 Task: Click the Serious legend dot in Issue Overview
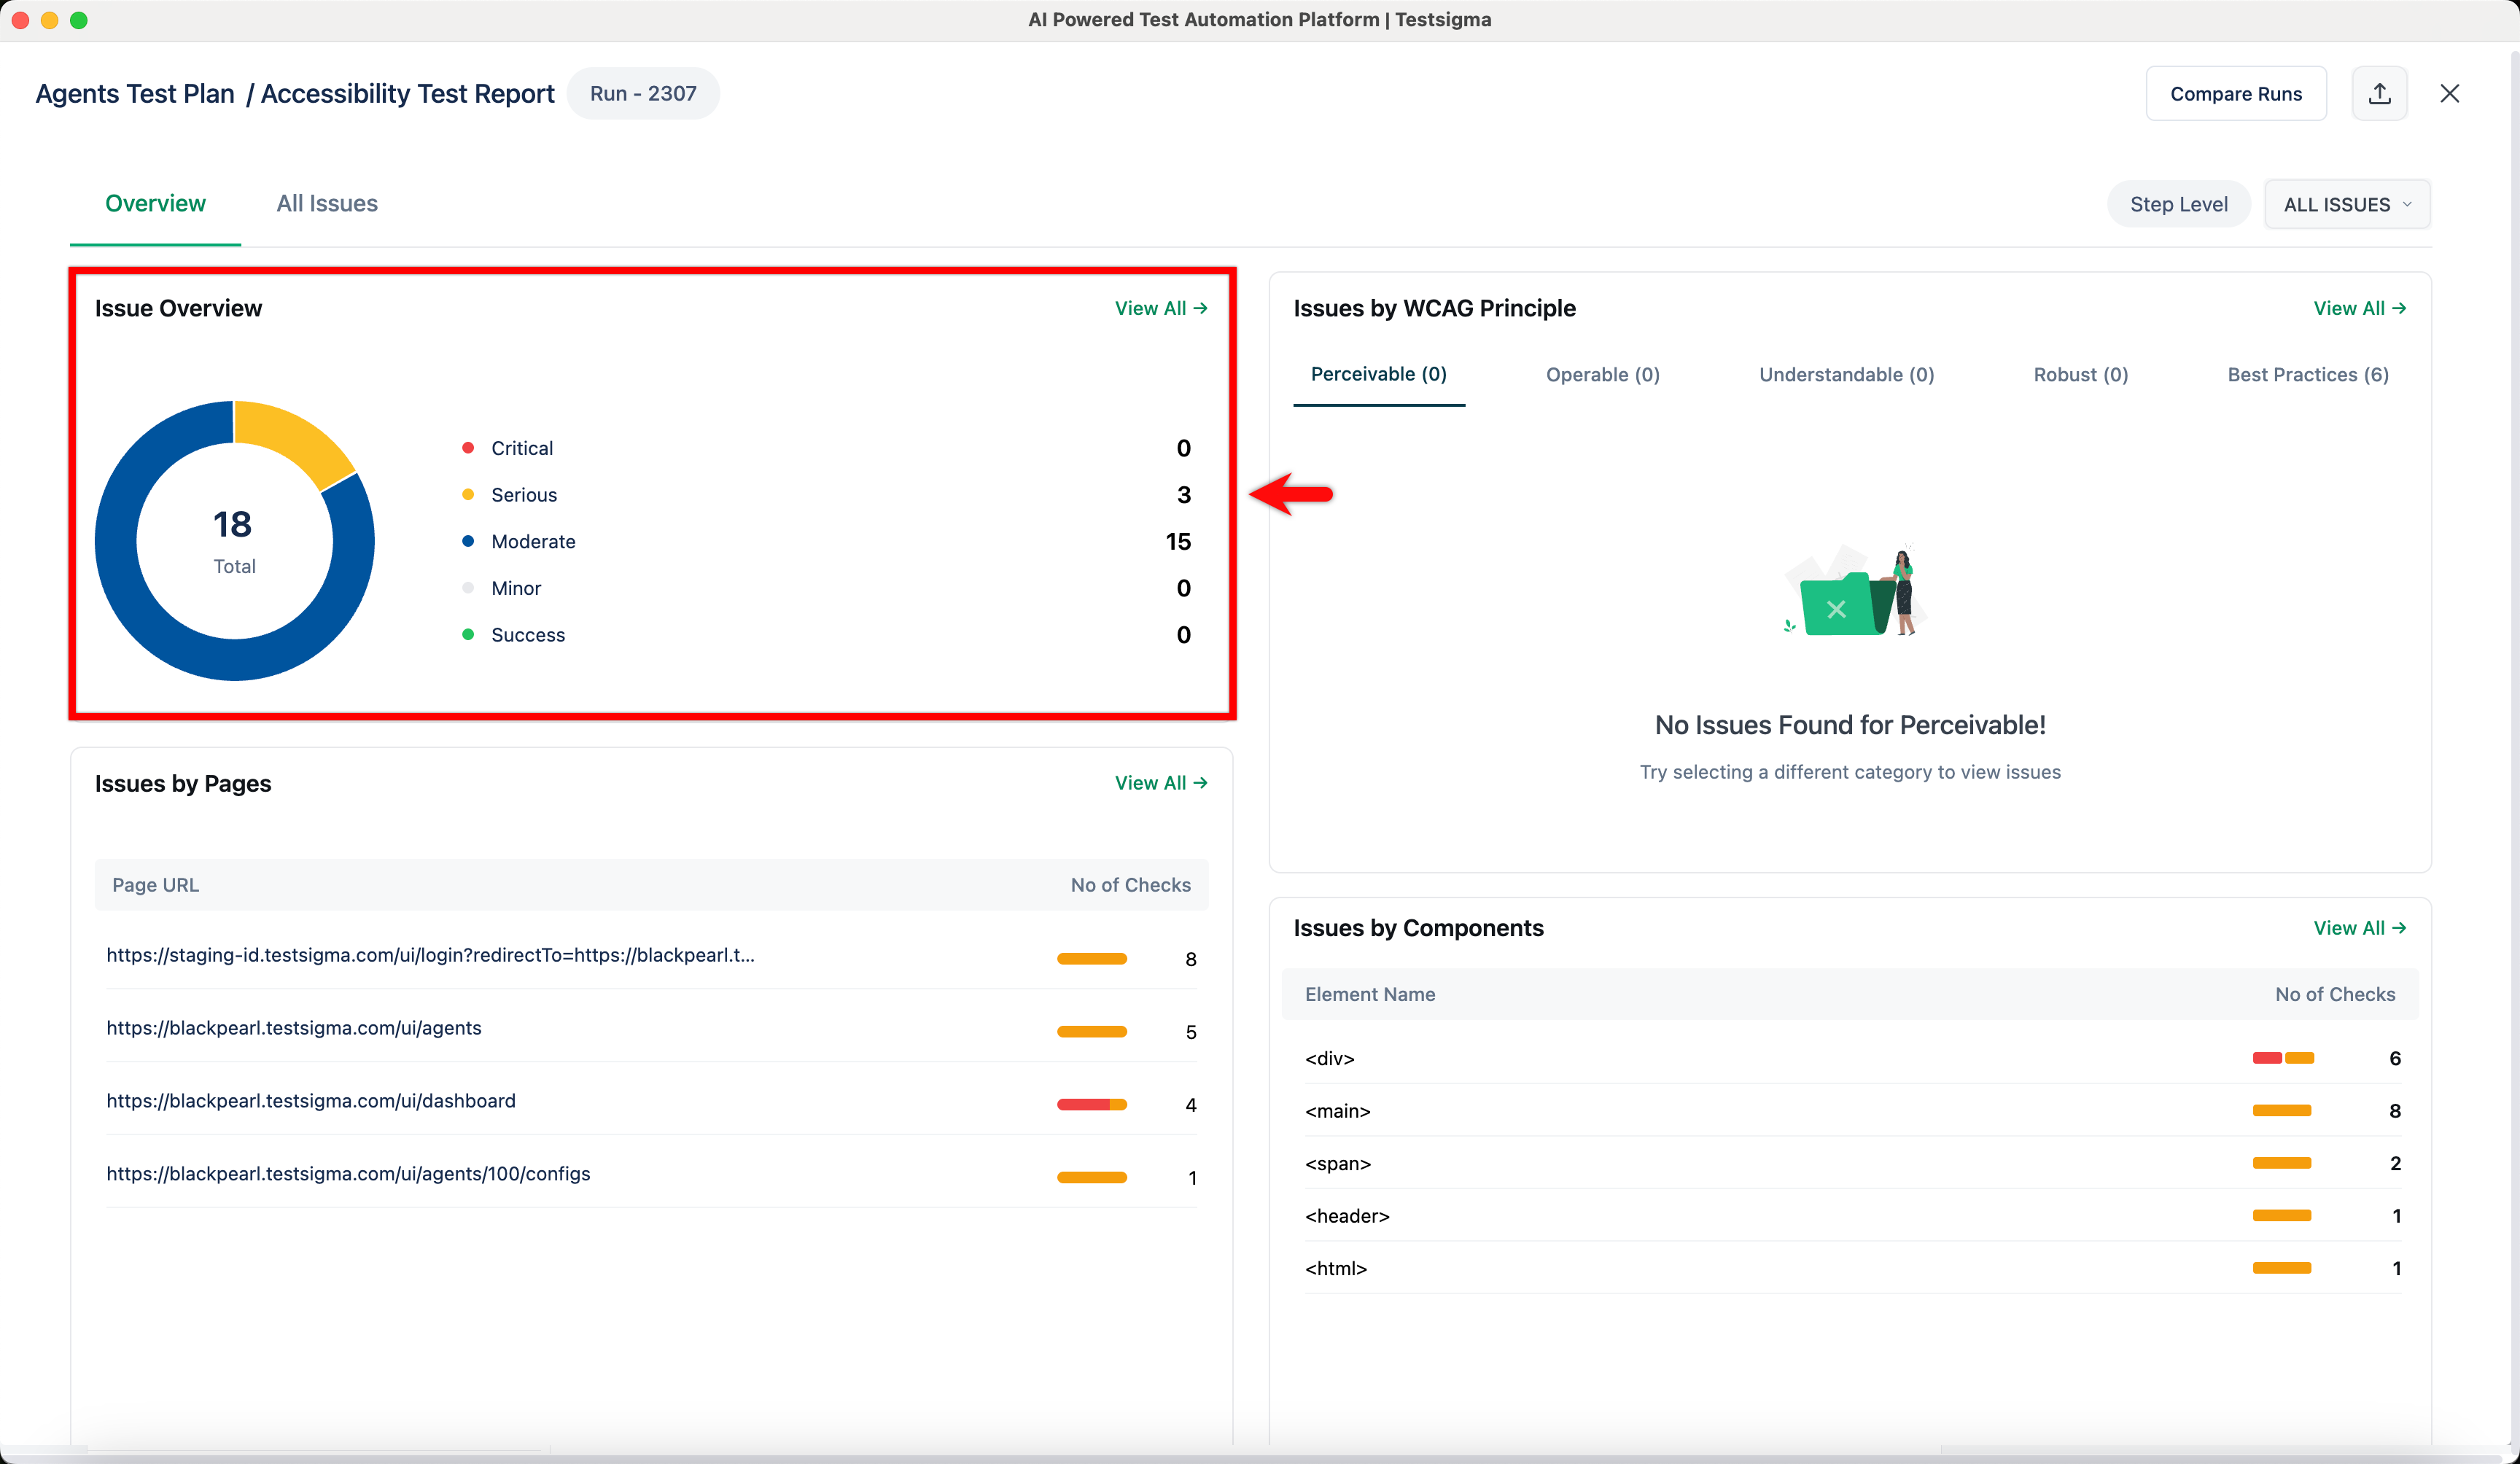point(468,494)
